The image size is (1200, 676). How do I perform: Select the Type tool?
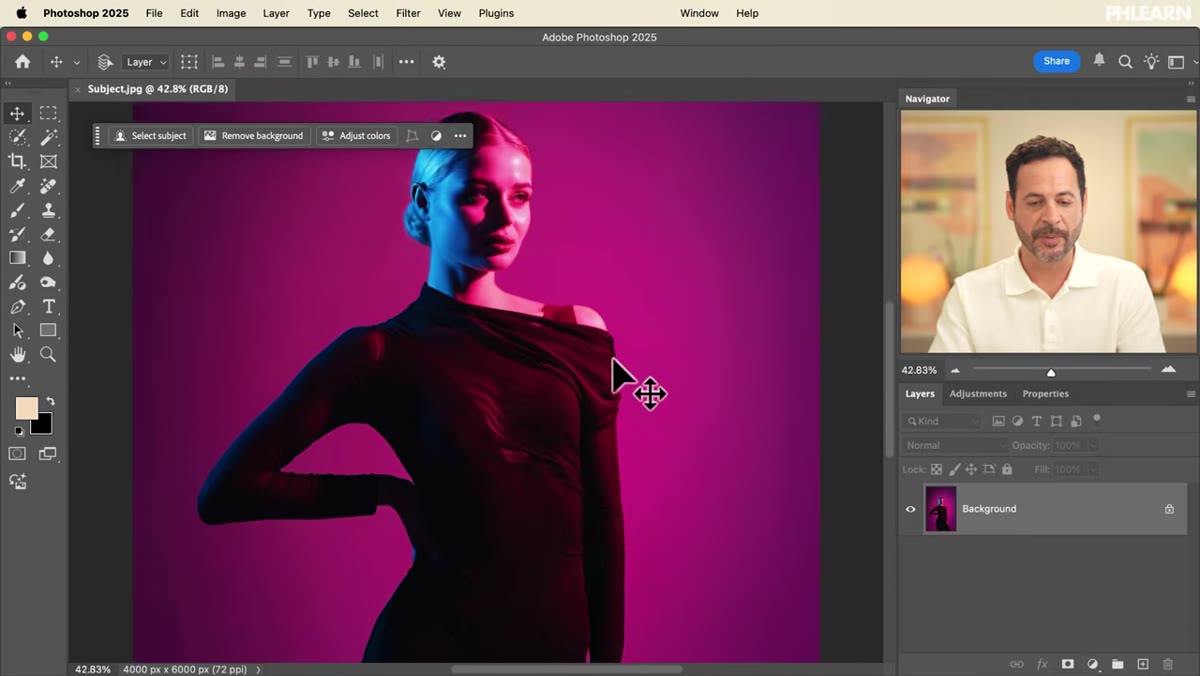(x=48, y=306)
